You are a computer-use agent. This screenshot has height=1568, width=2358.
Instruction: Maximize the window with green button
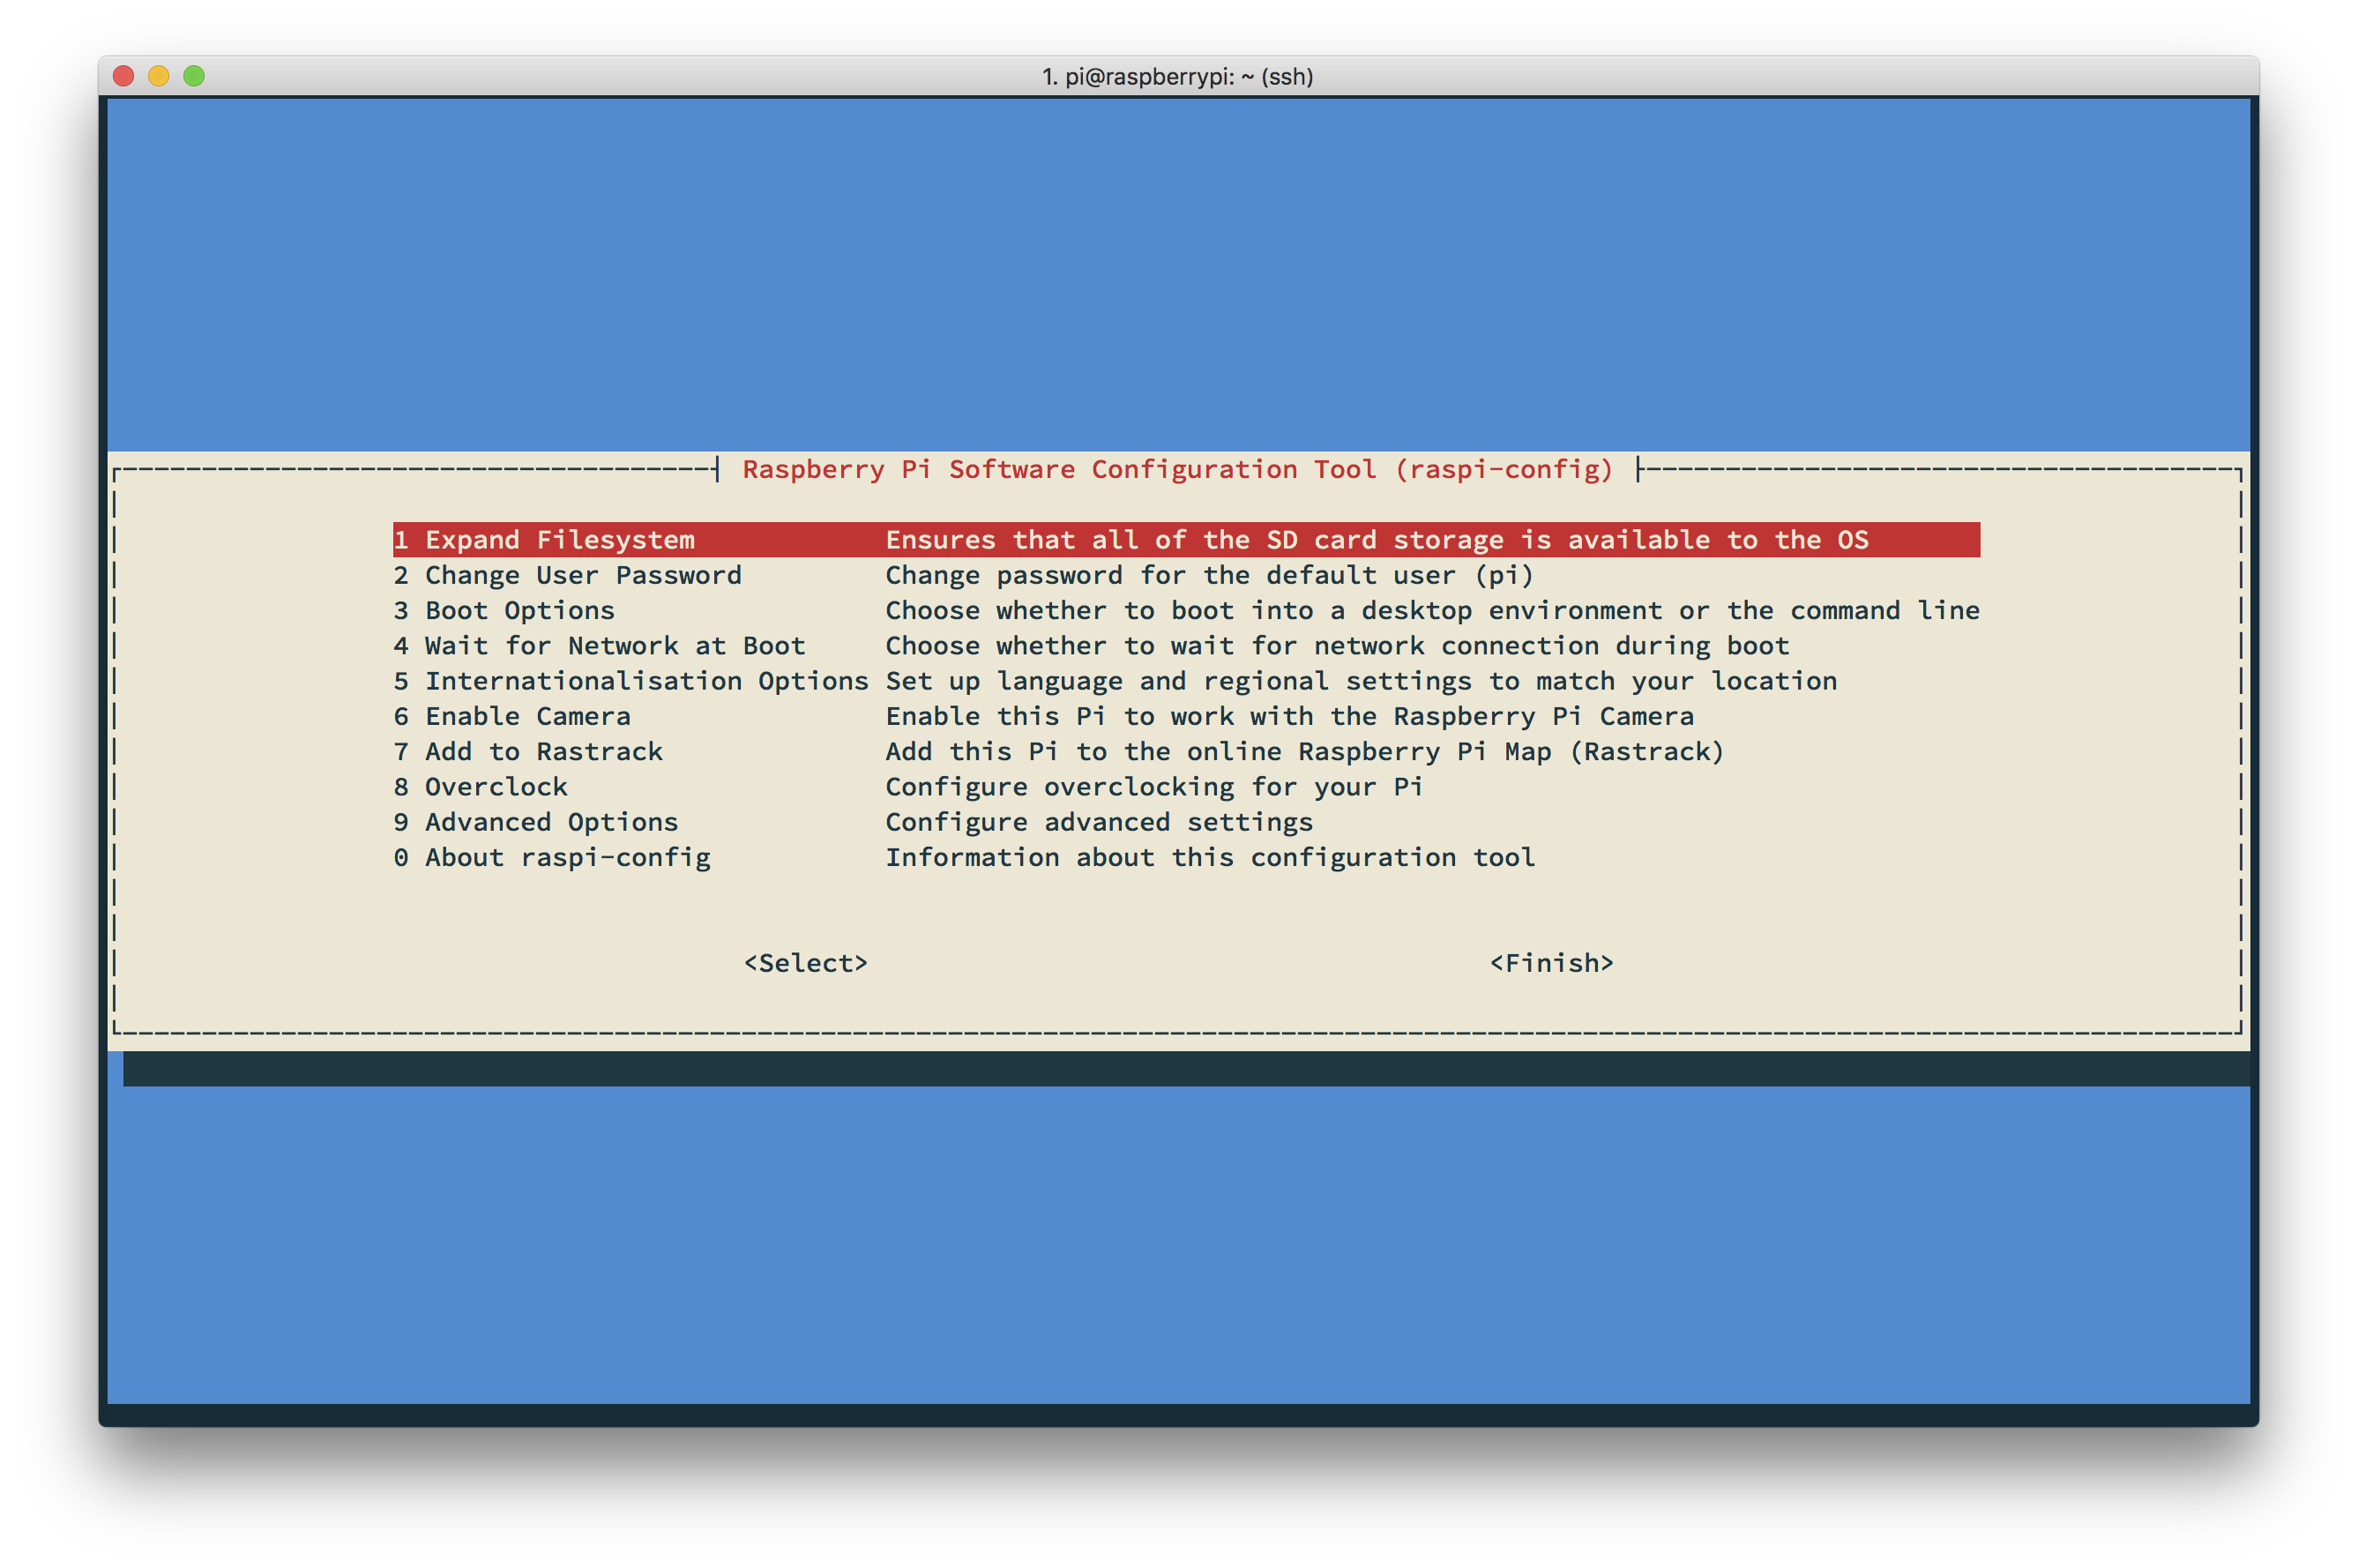[x=194, y=76]
